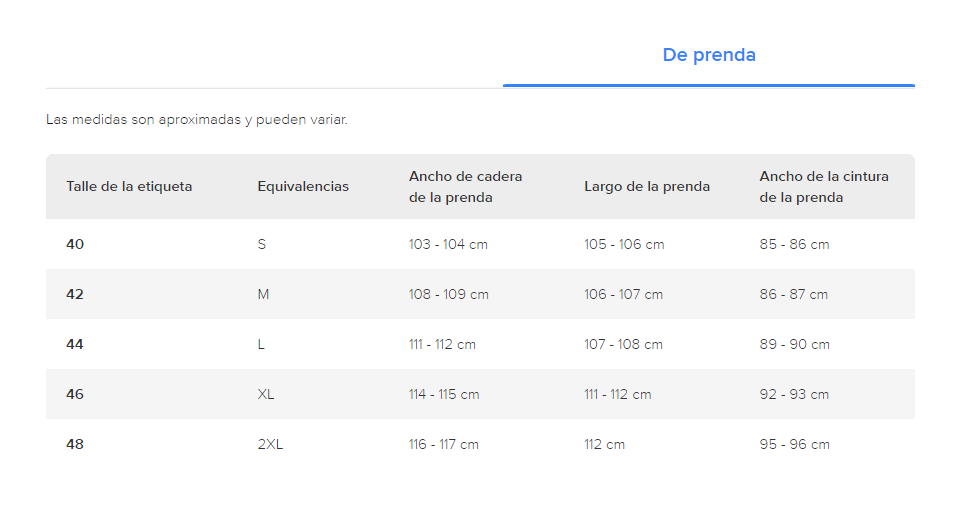
Task: Select size 42 in the table
Action: [x=75, y=294]
